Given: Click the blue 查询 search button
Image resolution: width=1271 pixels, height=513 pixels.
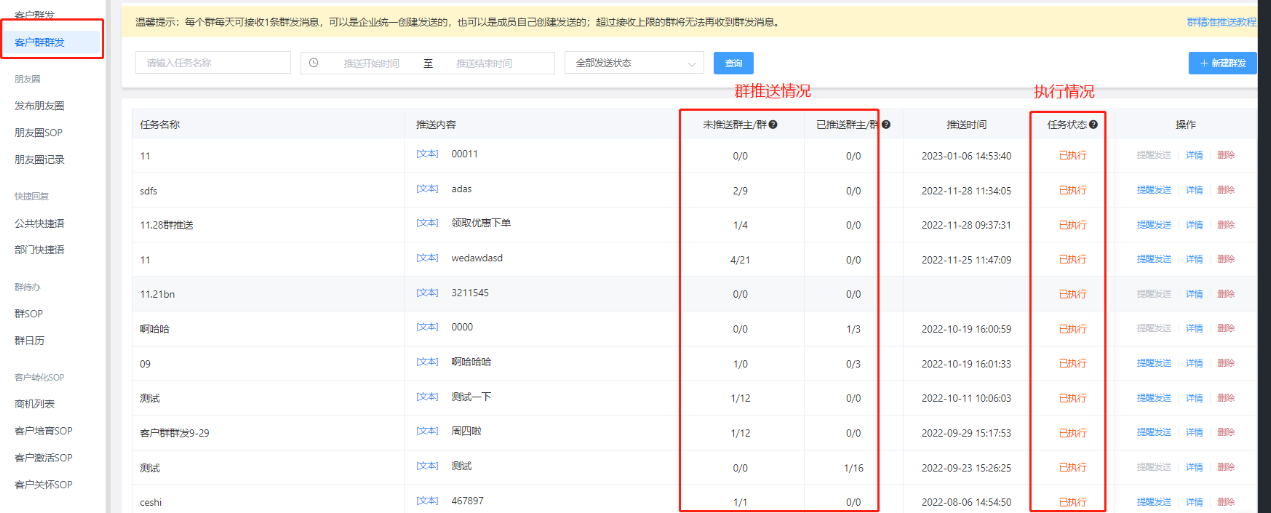Looking at the screenshot, I should coord(733,63).
